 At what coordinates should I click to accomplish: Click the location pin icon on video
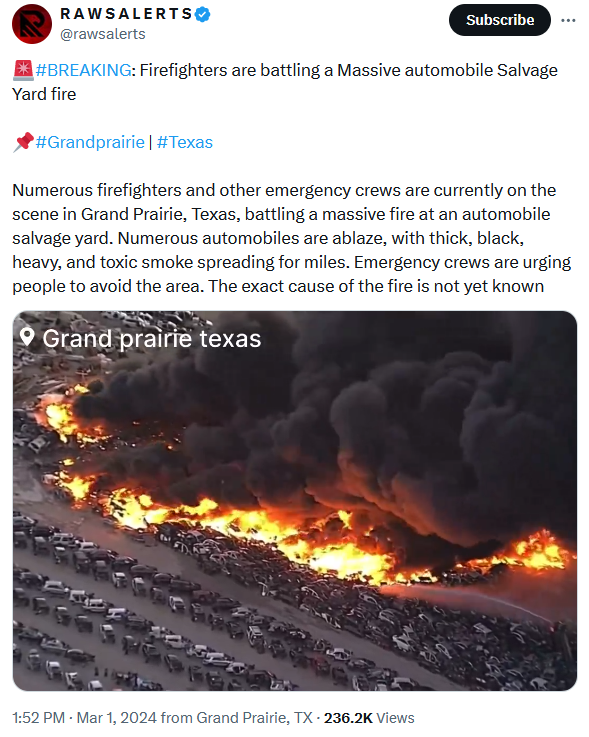[27, 337]
